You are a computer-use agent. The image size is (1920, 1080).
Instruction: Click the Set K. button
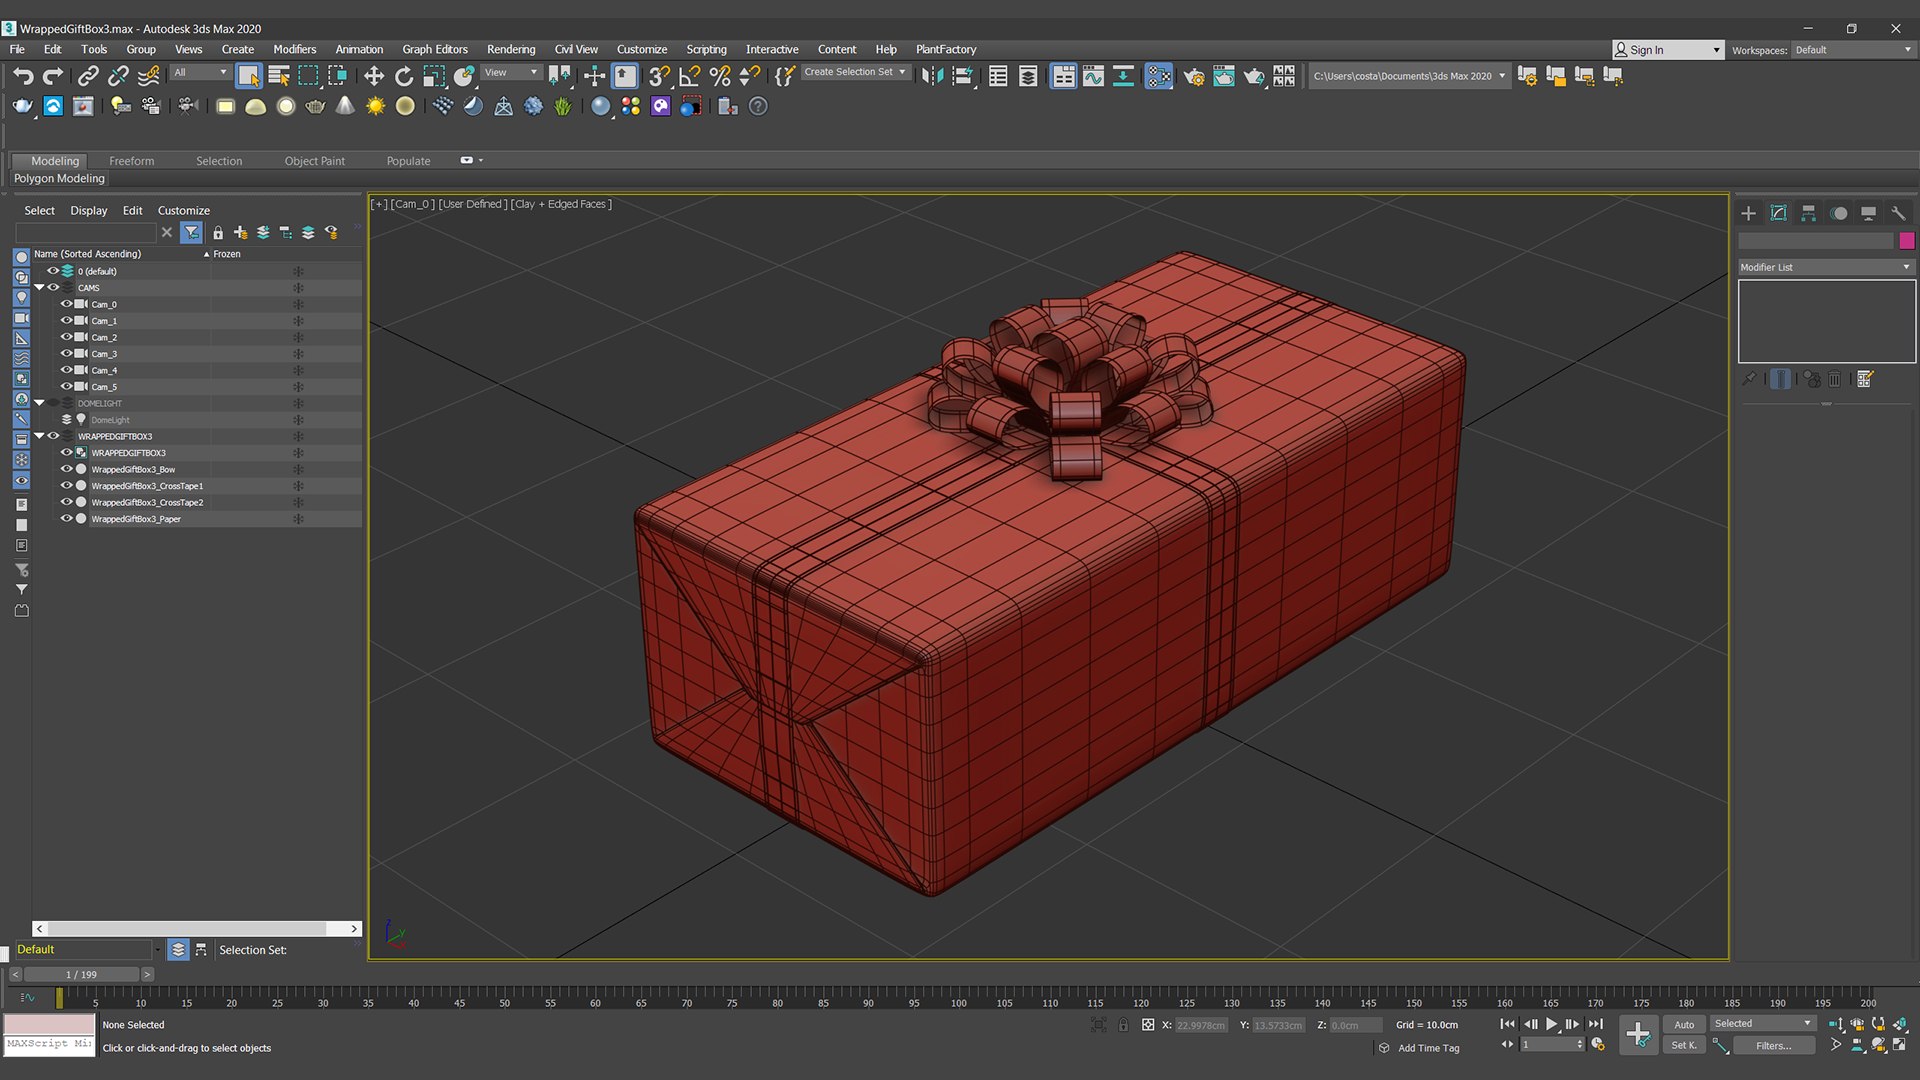(1684, 1046)
